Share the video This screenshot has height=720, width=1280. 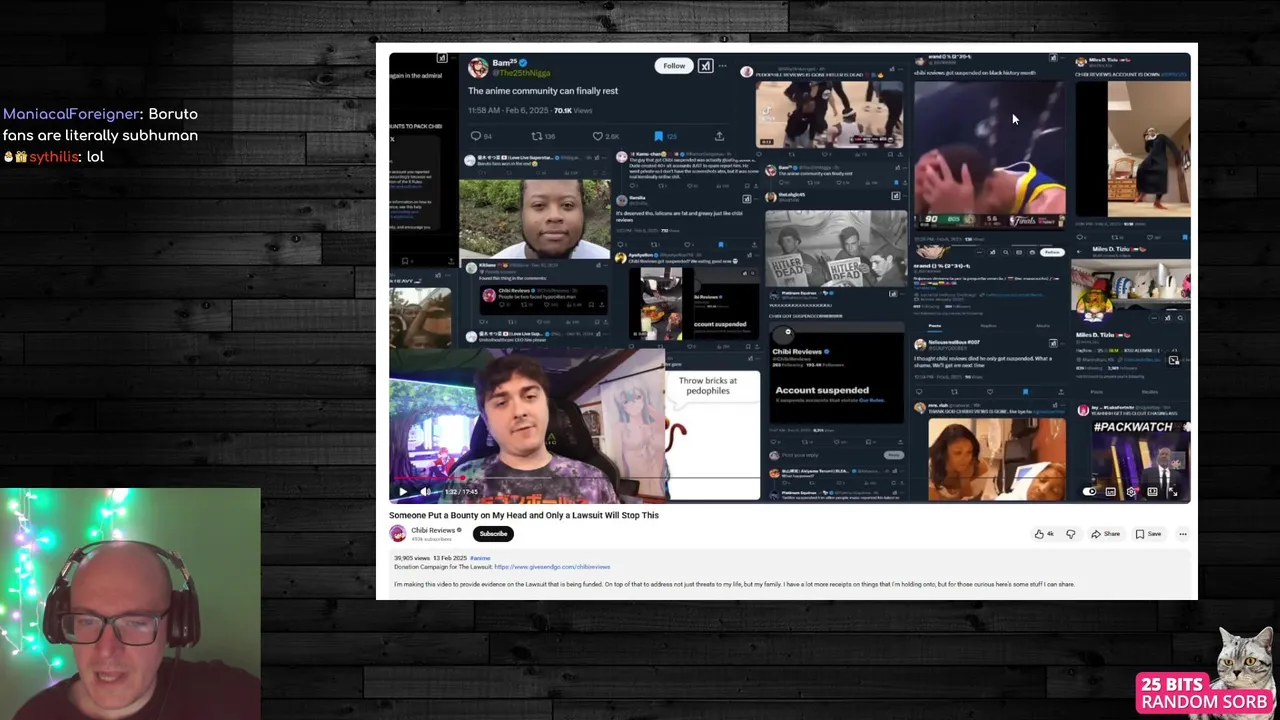coord(1105,534)
